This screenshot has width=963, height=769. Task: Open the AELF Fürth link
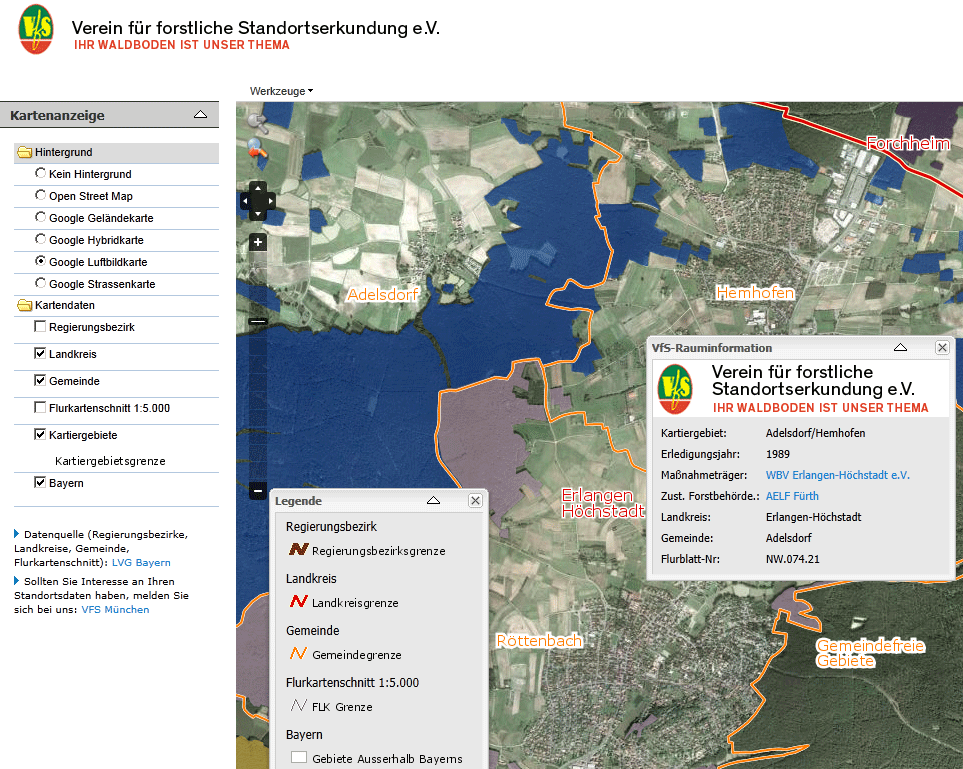click(792, 496)
